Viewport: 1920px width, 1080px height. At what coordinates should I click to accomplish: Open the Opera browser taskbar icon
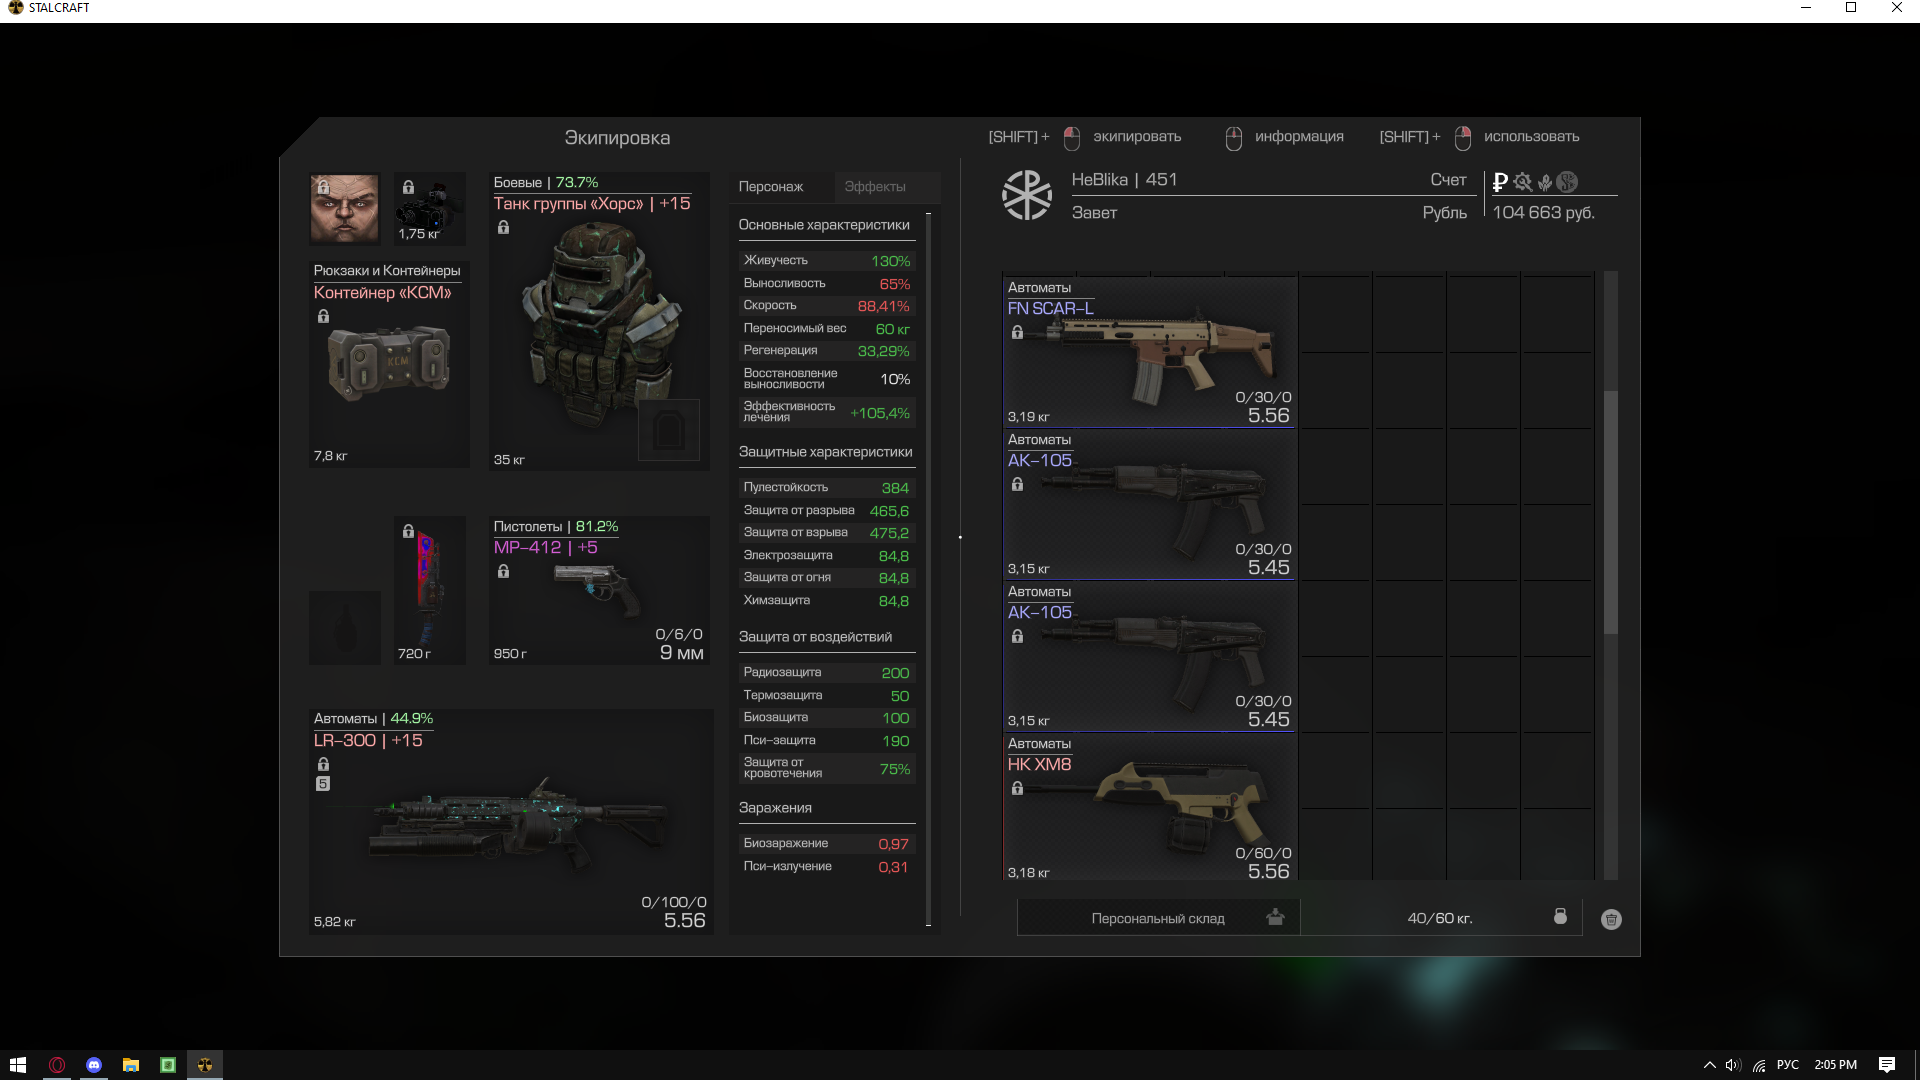pos(57,1065)
